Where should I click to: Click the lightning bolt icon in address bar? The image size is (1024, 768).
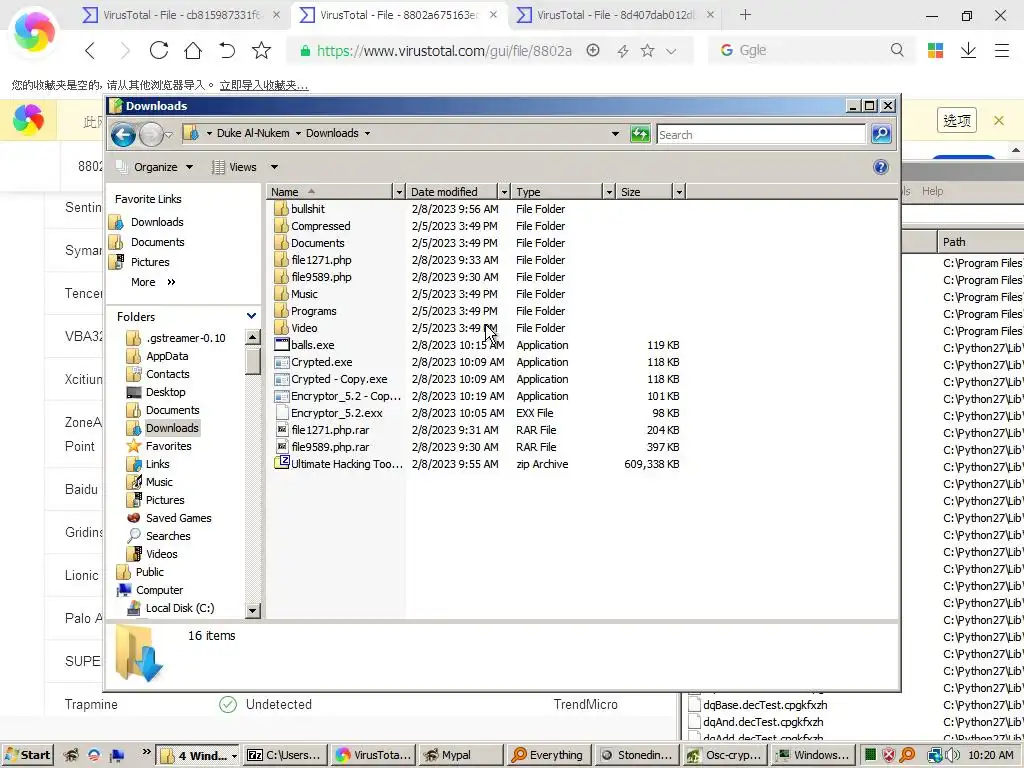[x=622, y=51]
